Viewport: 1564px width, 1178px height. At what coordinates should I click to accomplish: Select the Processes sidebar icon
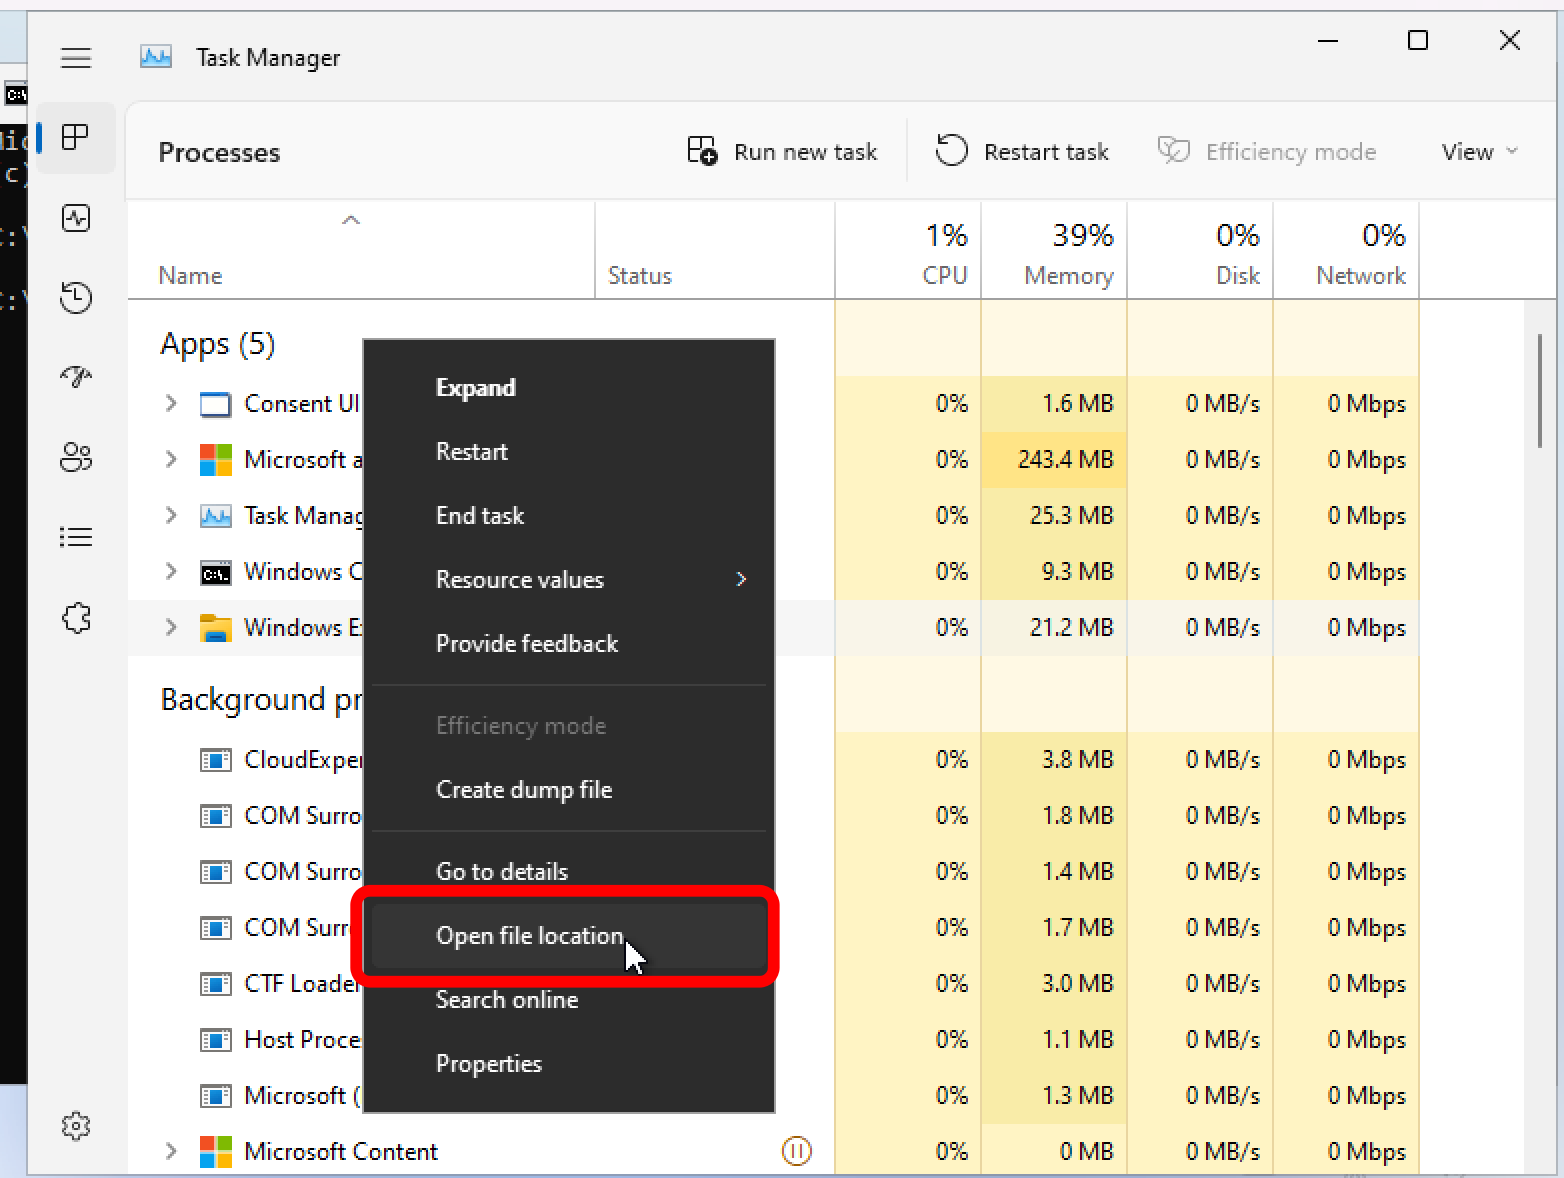click(x=76, y=137)
